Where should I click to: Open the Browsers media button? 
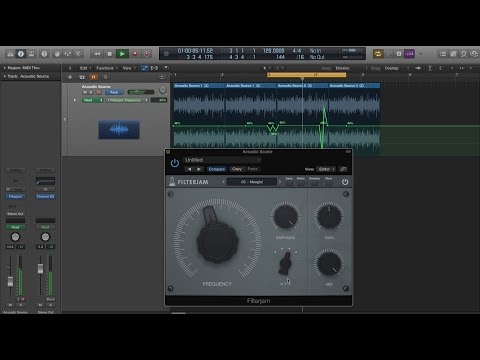[474, 54]
